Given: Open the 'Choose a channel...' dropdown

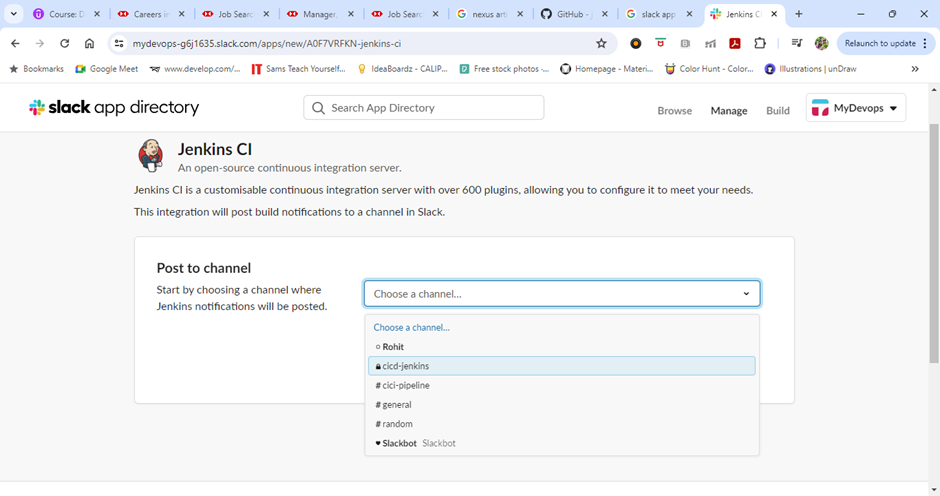Looking at the screenshot, I should pos(561,294).
